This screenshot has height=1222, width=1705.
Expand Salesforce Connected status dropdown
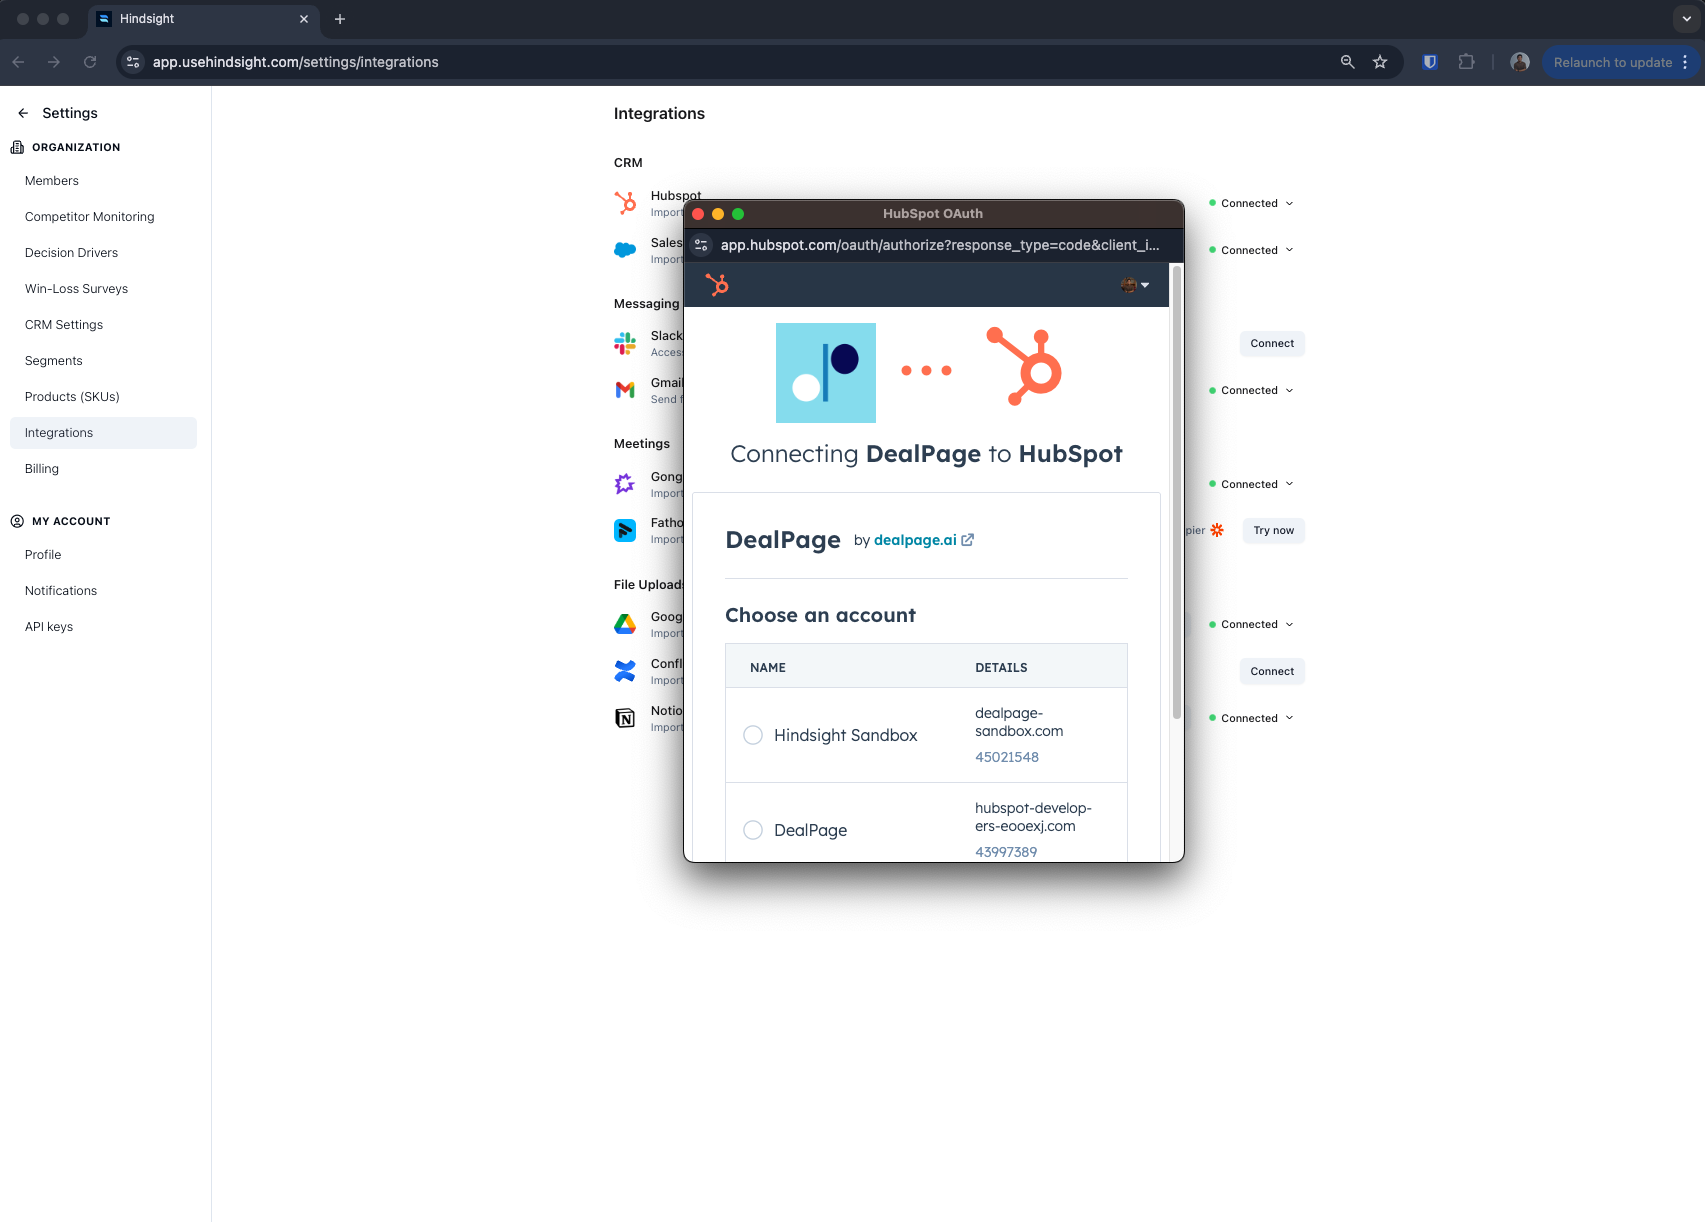[x=1251, y=250]
